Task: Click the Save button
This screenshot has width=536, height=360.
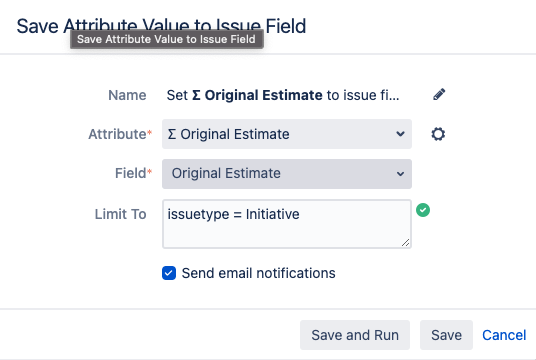Action: (x=446, y=335)
